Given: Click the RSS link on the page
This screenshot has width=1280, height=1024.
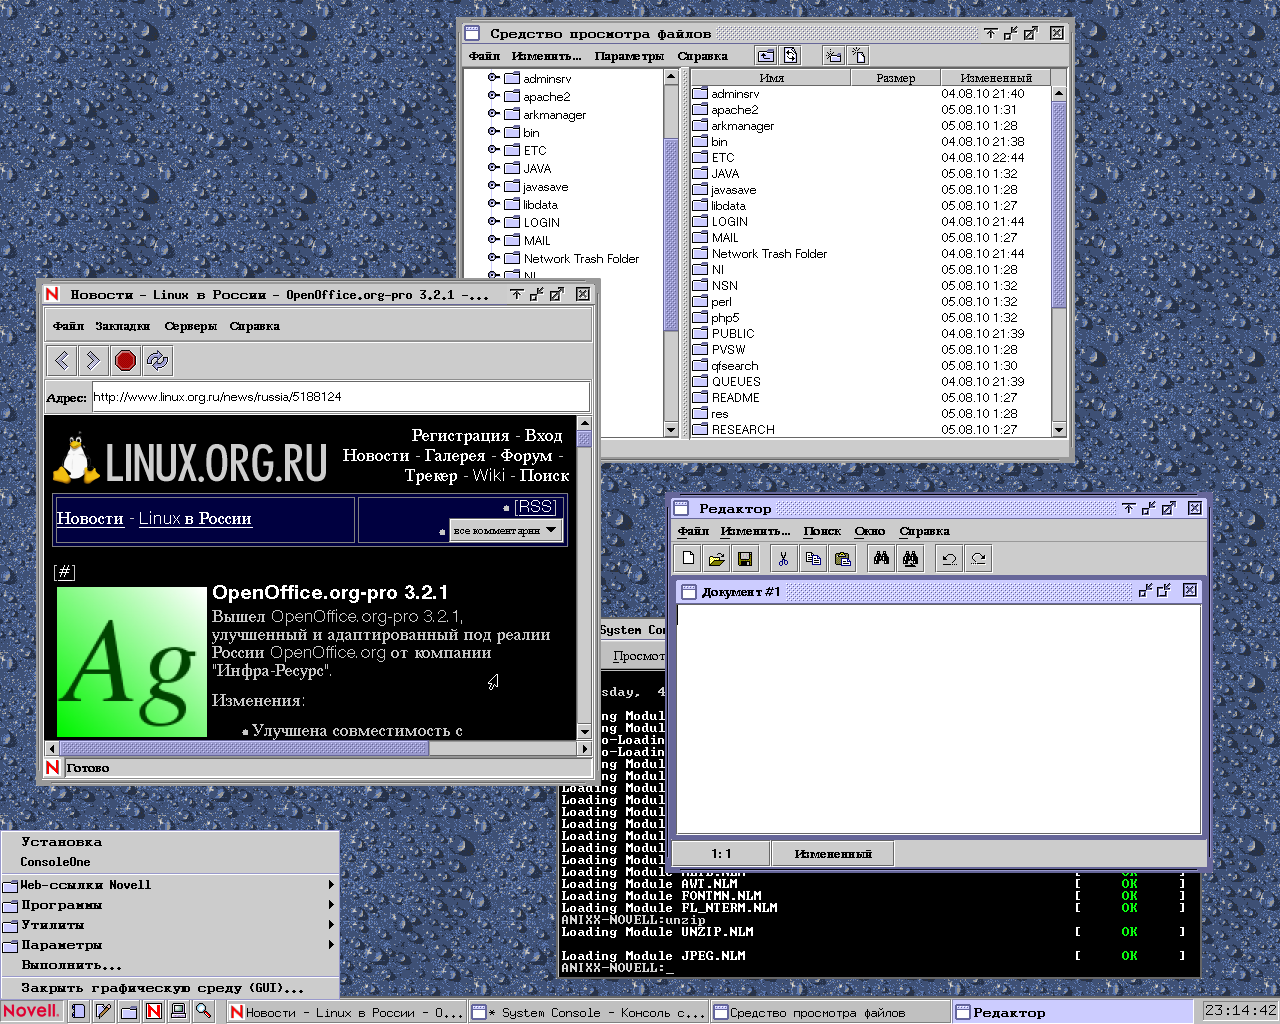Looking at the screenshot, I should (x=536, y=507).
